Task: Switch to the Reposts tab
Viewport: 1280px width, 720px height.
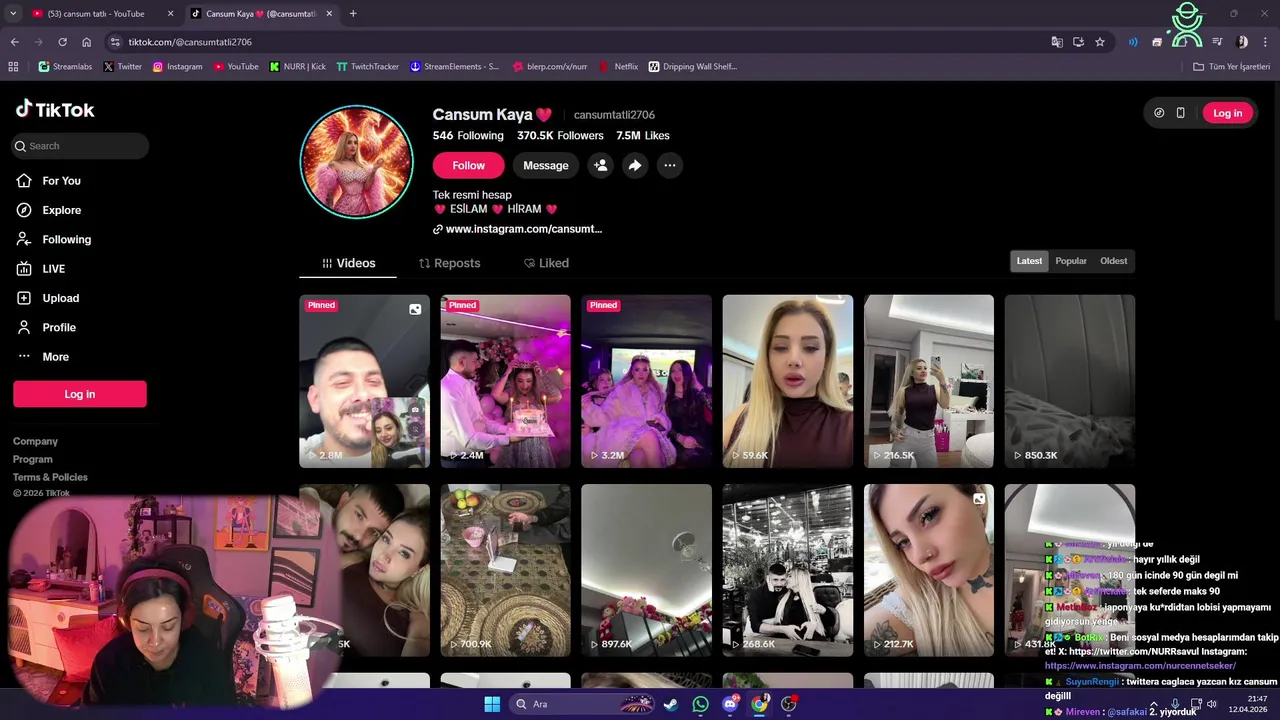Action: 449,263
